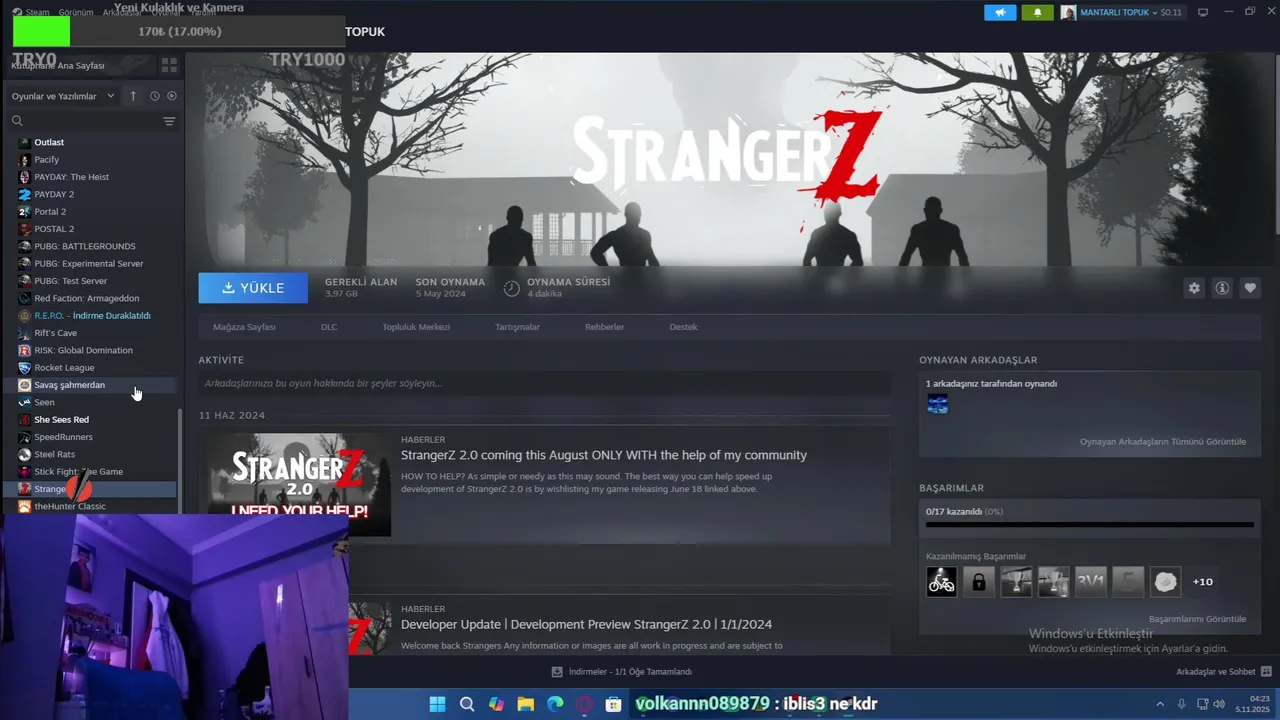Screen dimensions: 1280x720
Task: Open notifications bell button
Action: coord(1037,13)
